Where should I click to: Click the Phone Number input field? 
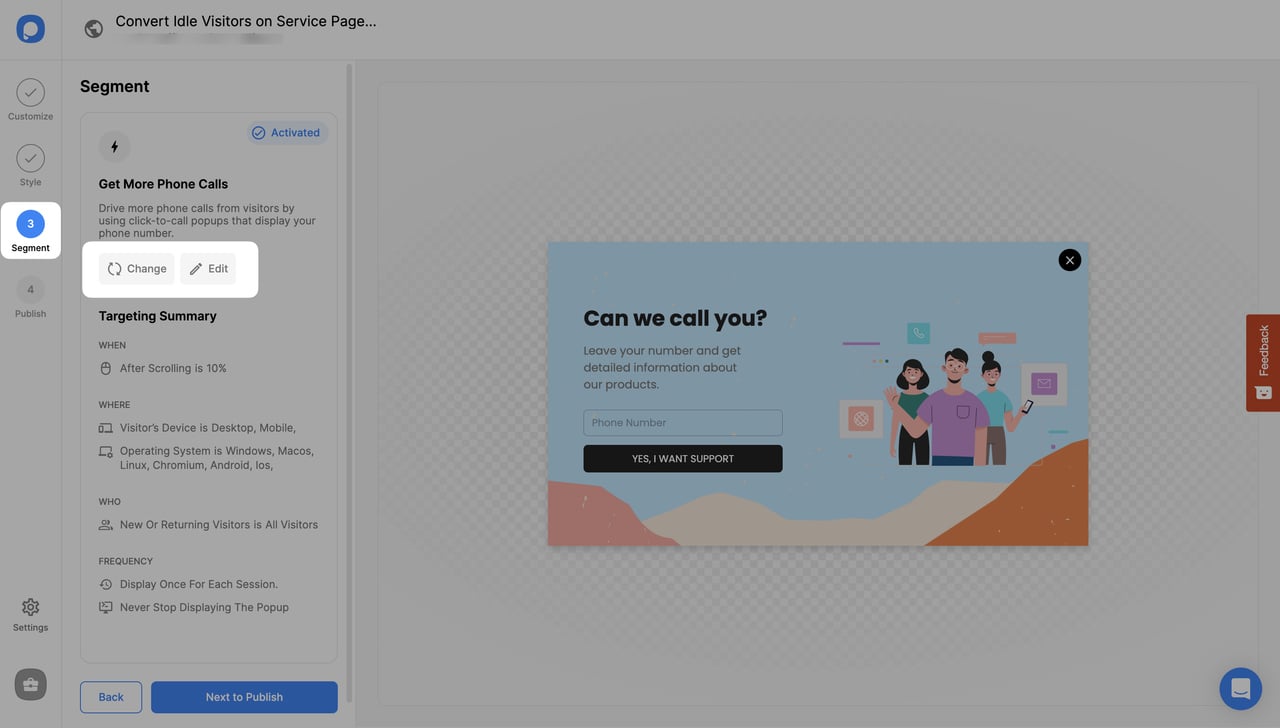click(683, 422)
